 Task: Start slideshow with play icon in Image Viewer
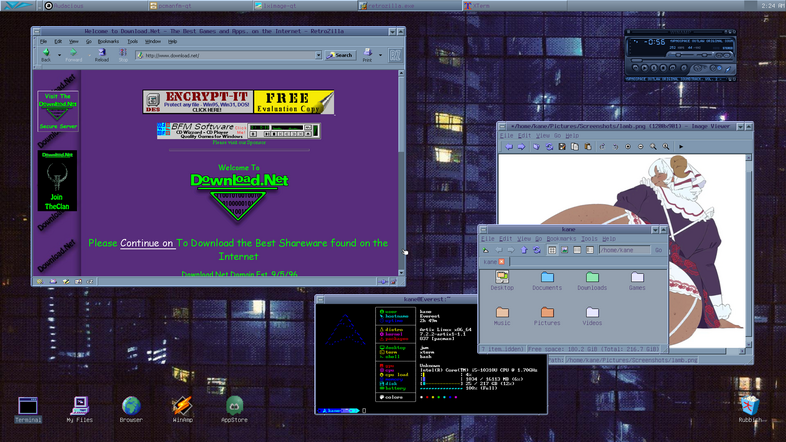(681, 146)
